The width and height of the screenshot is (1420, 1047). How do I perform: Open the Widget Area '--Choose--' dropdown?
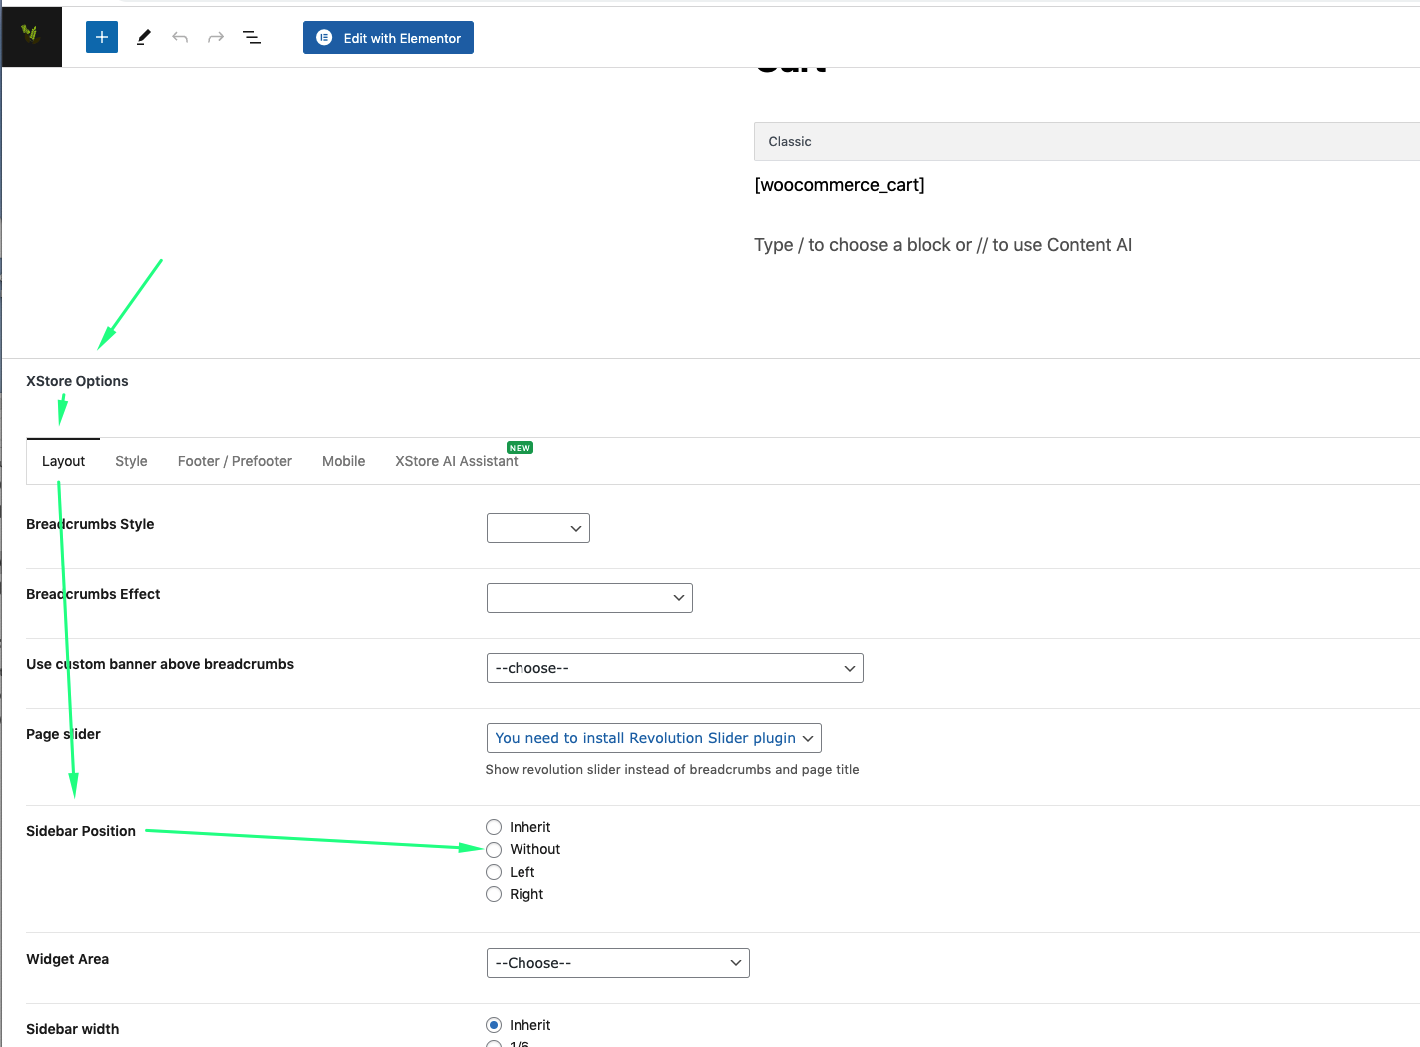[x=618, y=963]
